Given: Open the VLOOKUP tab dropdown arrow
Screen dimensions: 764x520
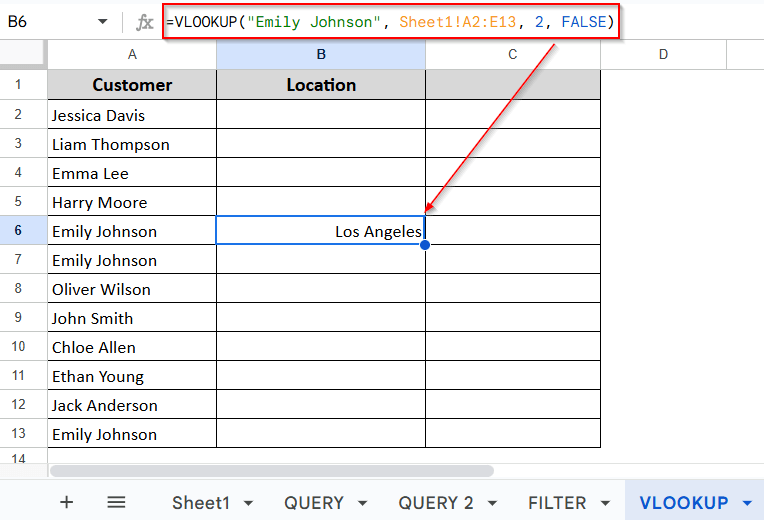Looking at the screenshot, I should click(x=747, y=503).
